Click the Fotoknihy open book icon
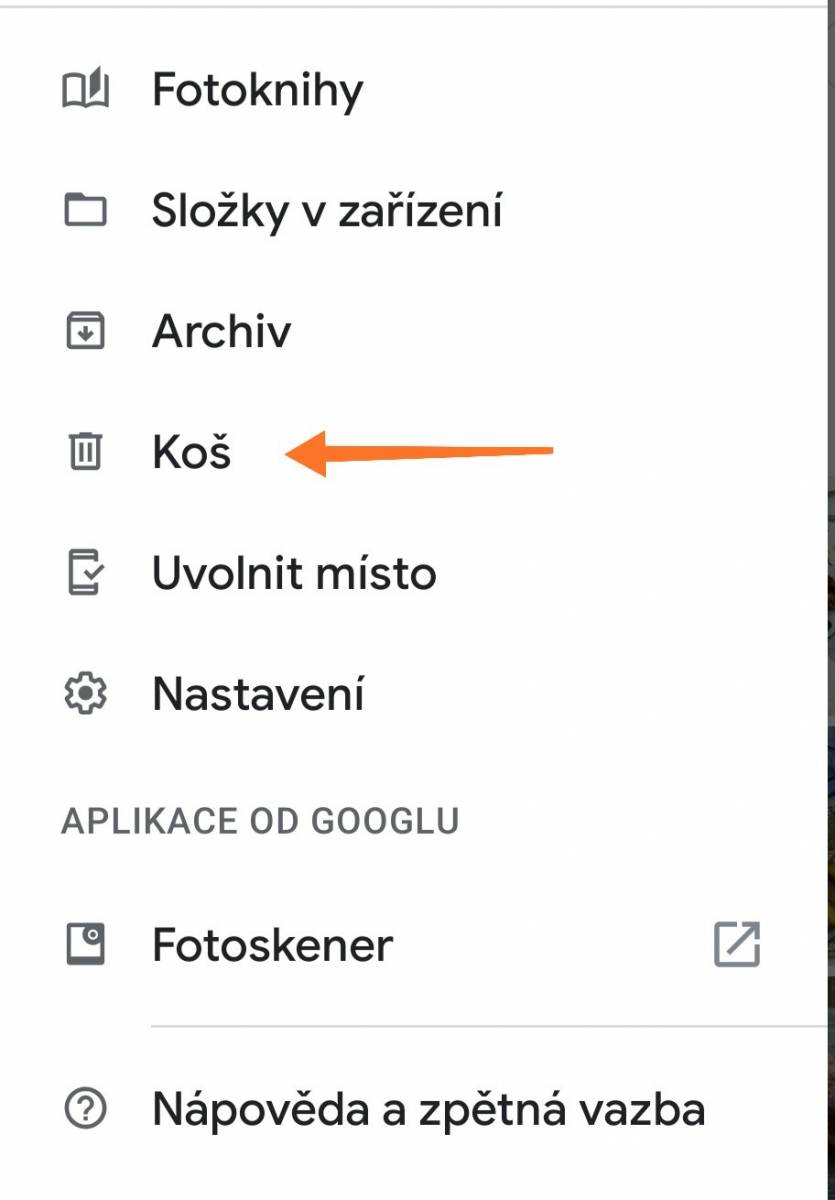 85,91
